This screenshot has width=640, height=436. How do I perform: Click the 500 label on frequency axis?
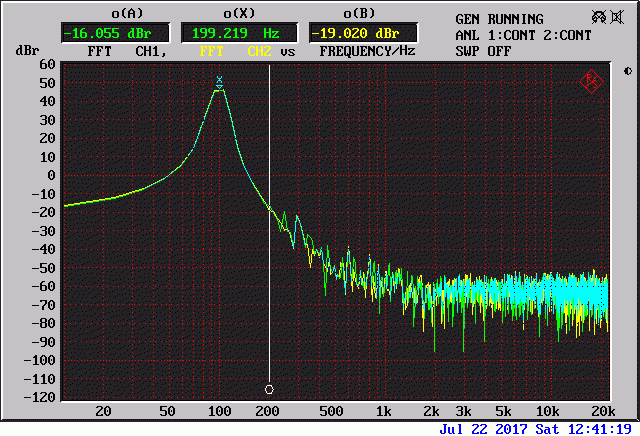(x=331, y=411)
